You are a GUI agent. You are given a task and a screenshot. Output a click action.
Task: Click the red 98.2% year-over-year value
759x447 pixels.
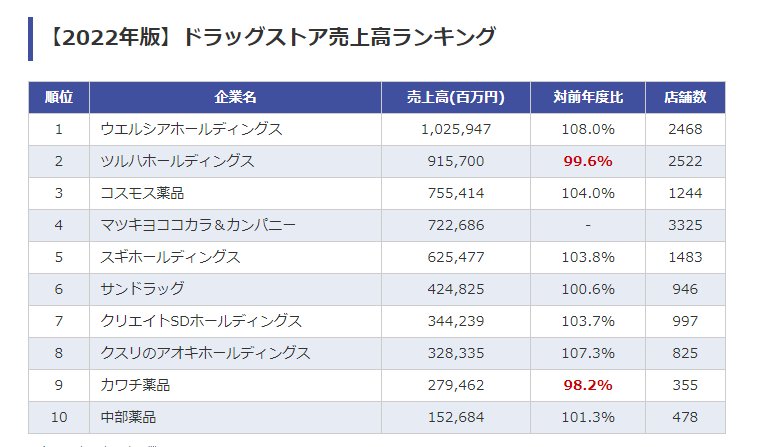tap(588, 385)
